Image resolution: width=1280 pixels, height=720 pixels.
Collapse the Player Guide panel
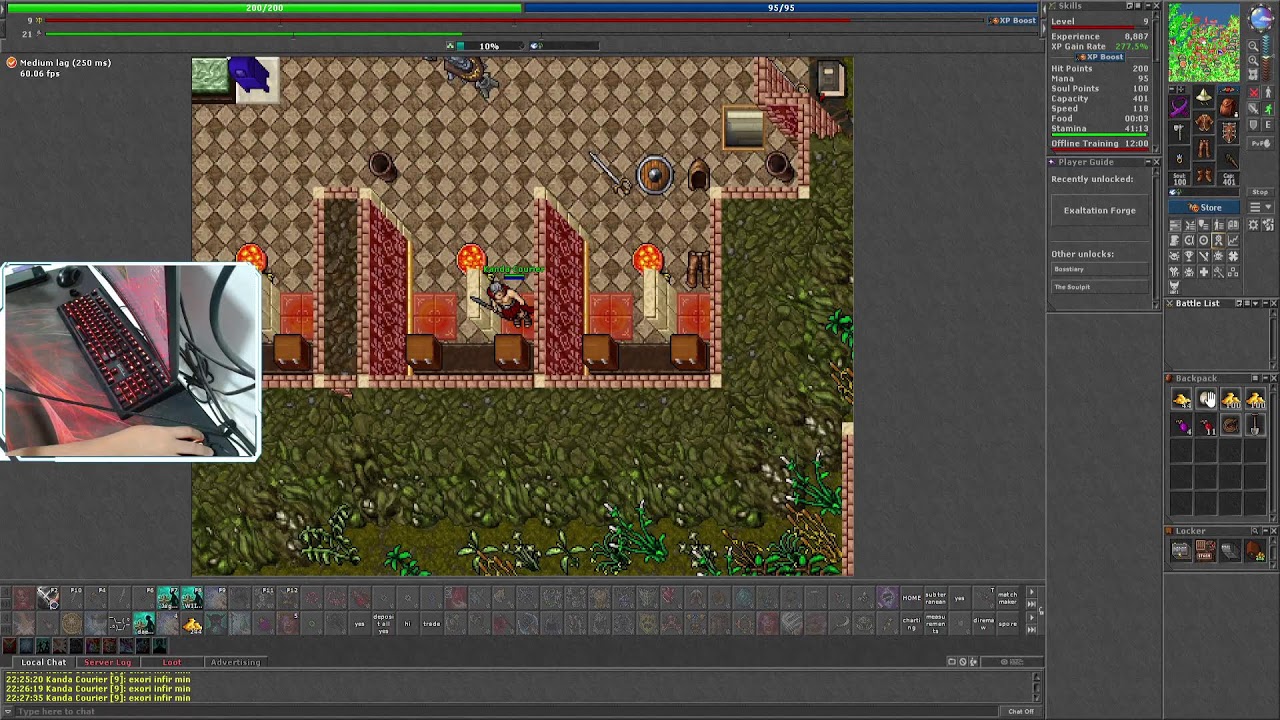click(1148, 162)
